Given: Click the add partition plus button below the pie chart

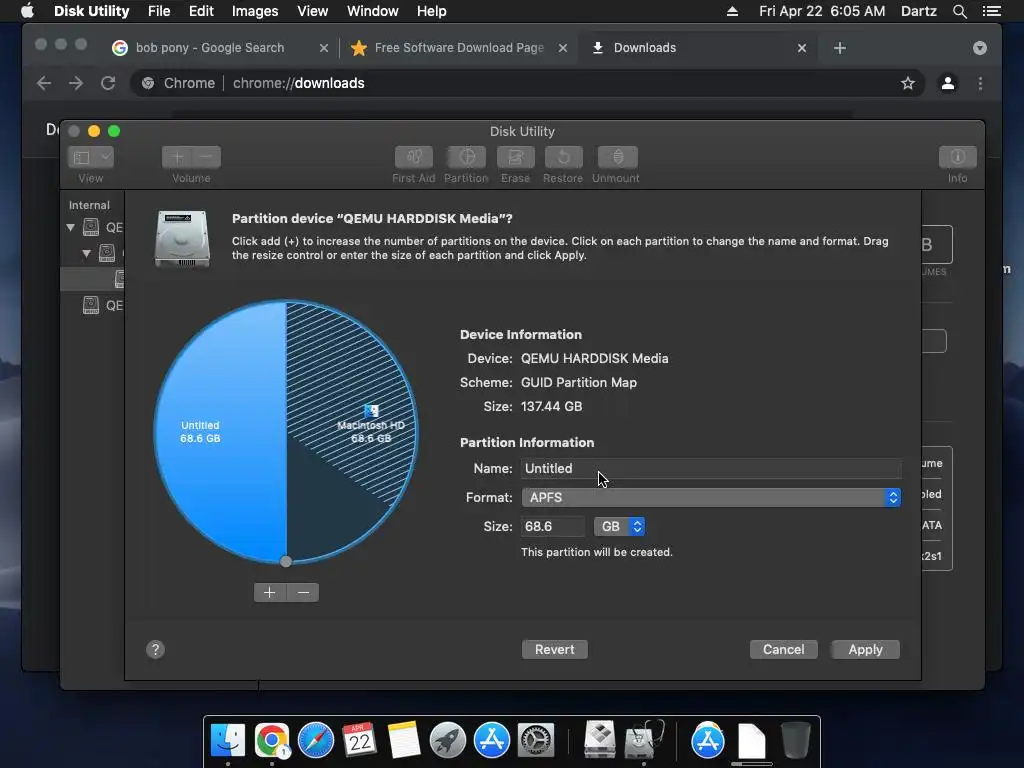Looking at the screenshot, I should pyautogui.click(x=270, y=592).
